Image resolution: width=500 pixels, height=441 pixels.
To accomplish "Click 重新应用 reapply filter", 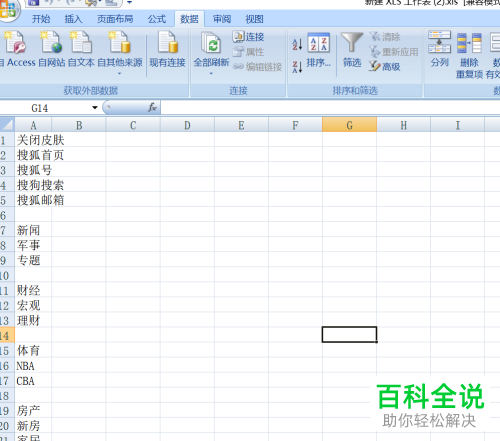I will (x=394, y=52).
